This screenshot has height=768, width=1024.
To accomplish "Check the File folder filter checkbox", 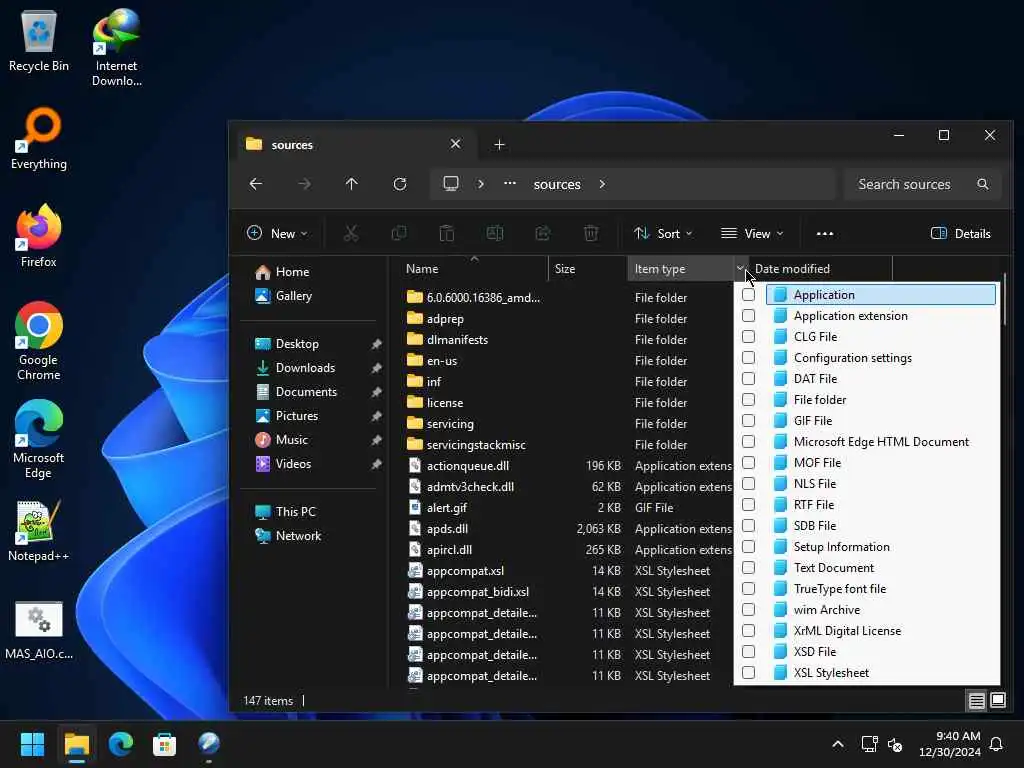I will tap(748, 400).
